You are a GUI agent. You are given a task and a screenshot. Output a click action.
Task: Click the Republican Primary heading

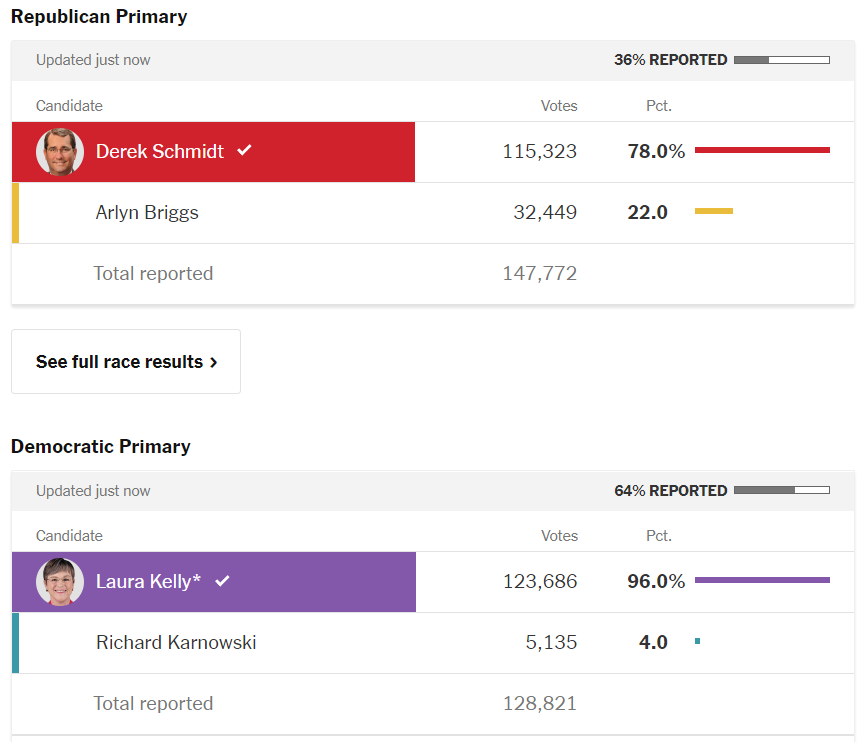click(x=99, y=17)
